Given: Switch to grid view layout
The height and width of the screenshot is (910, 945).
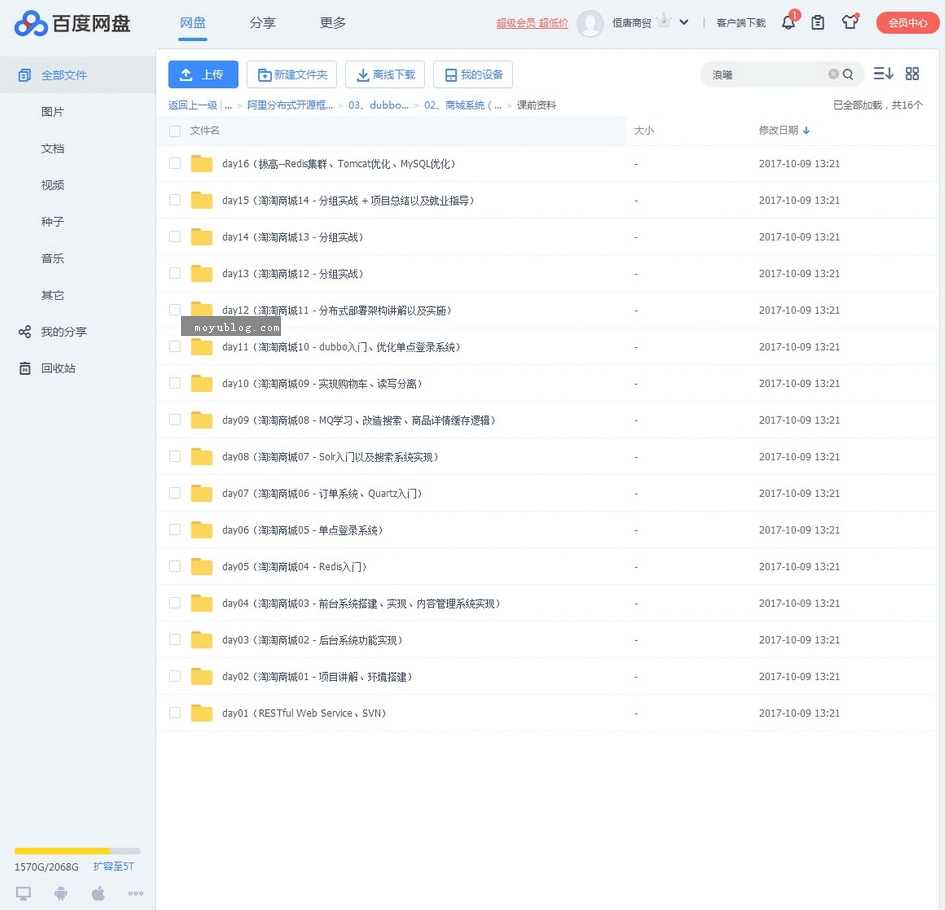Looking at the screenshot, I should (x=911, y=73).
